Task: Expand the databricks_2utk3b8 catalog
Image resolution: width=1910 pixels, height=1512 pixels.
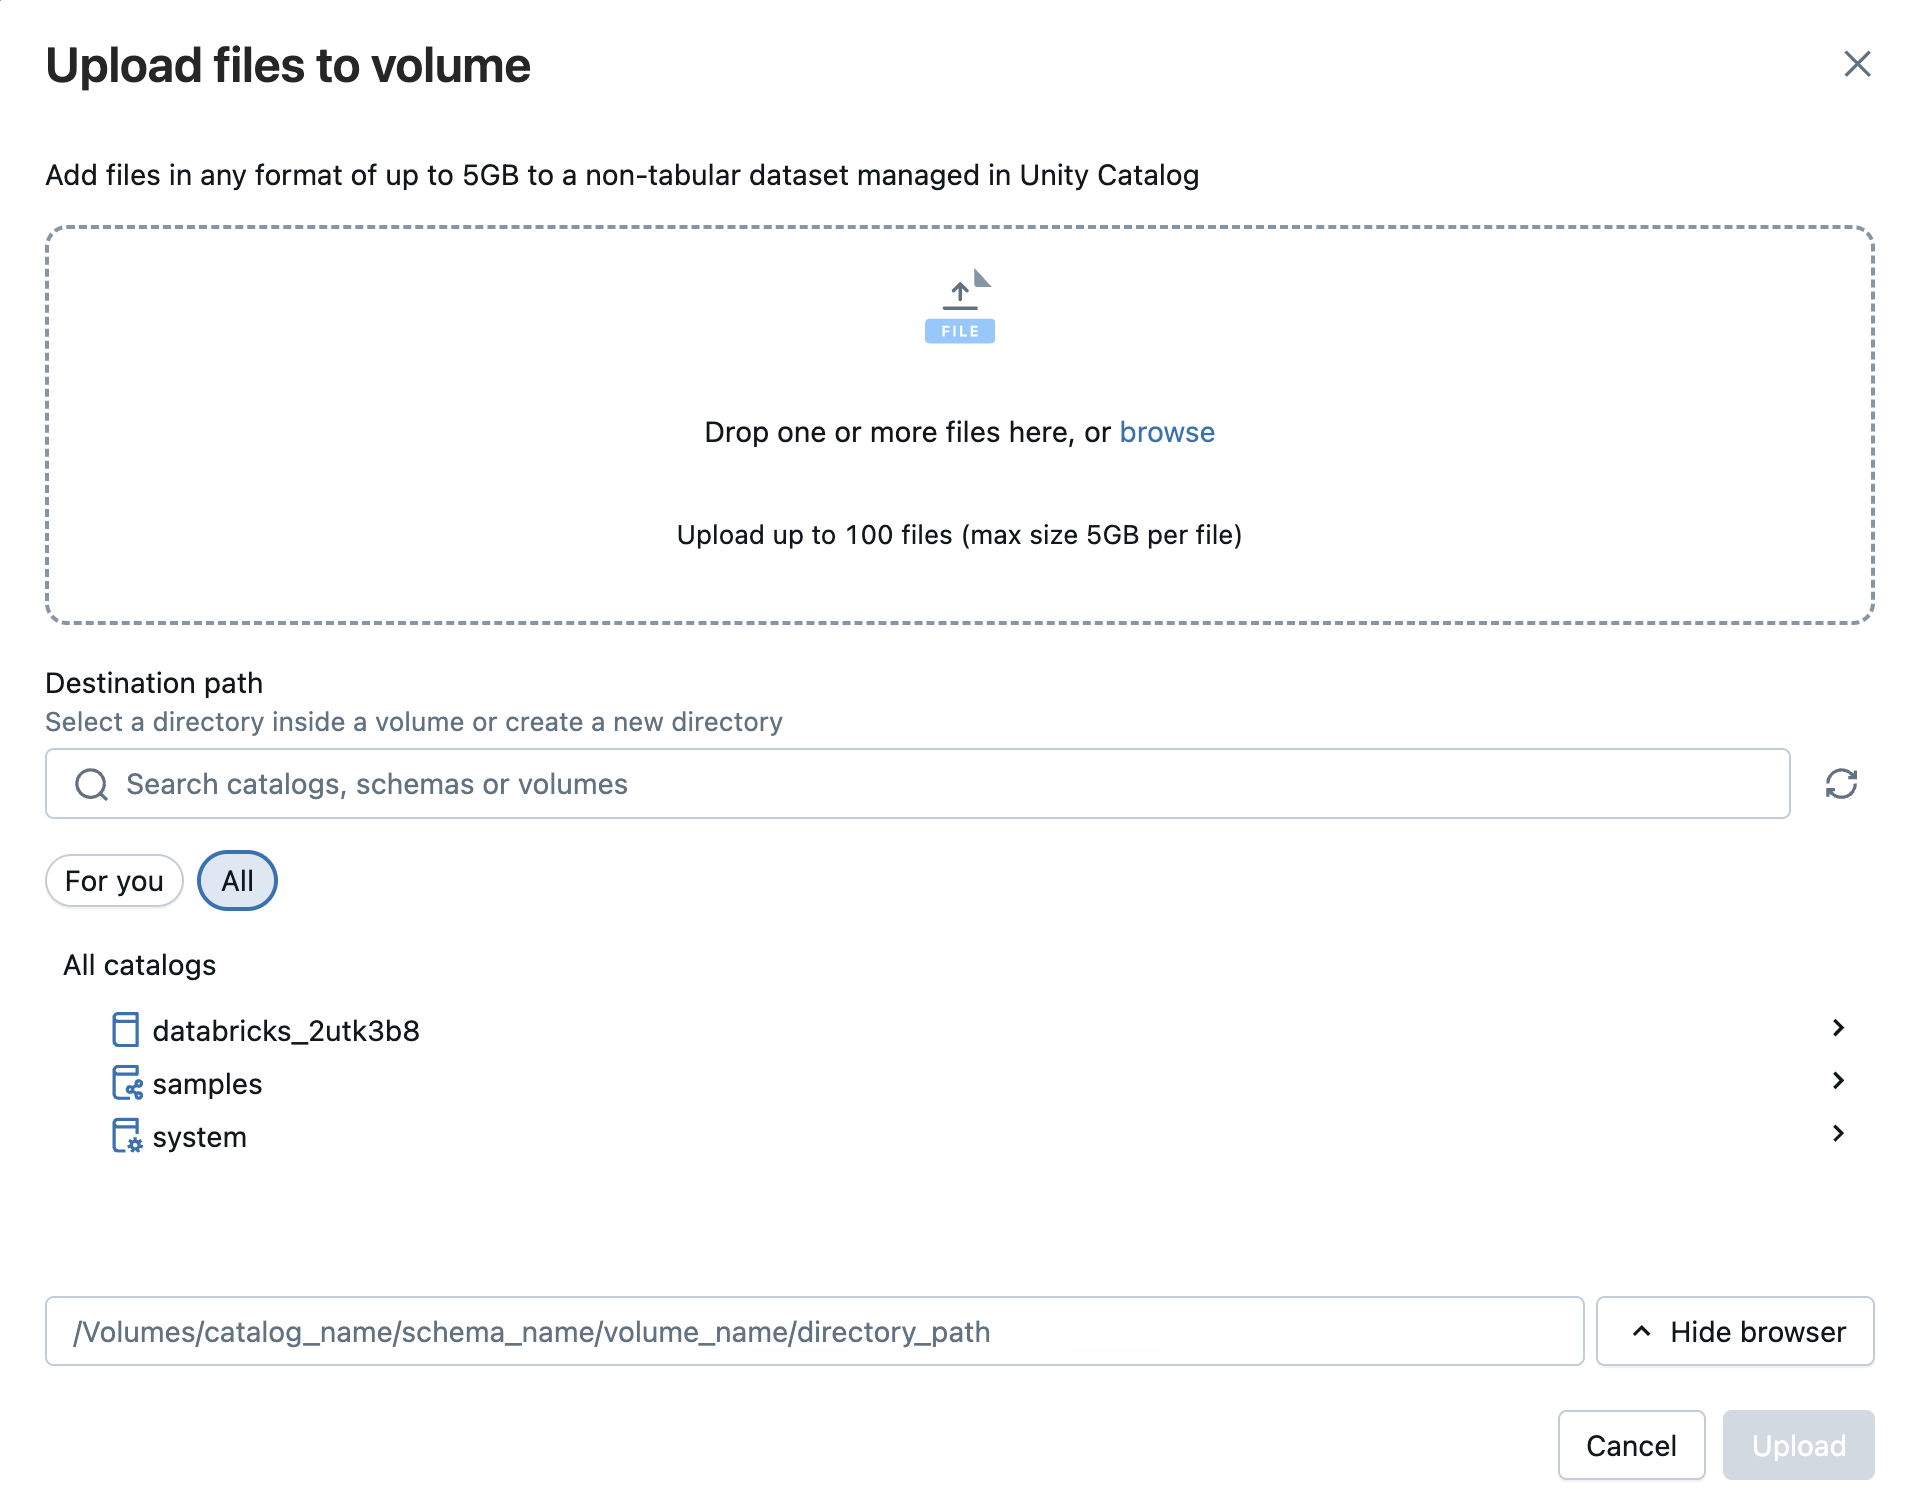Action: [1838, 1028]
